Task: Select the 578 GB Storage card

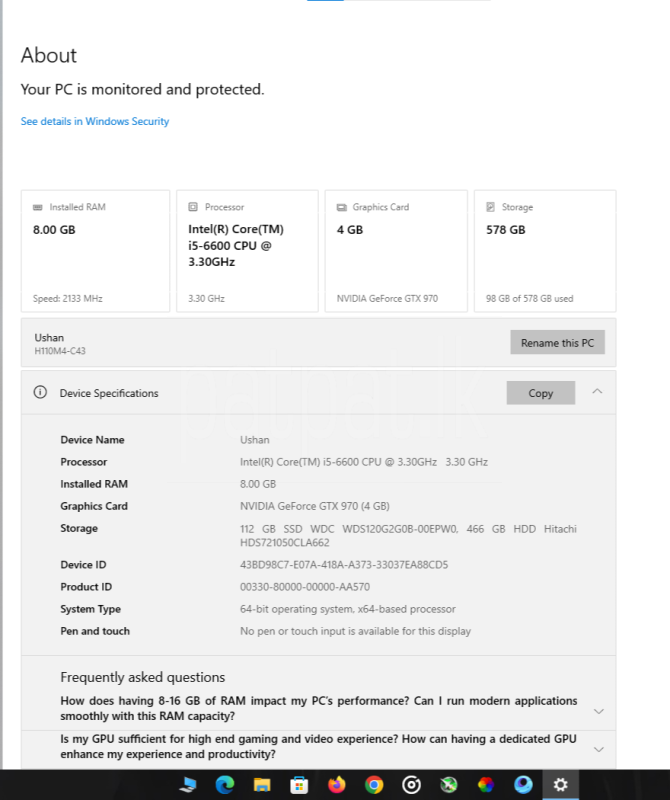Action: pyautogui.click(x=544, y=251)
